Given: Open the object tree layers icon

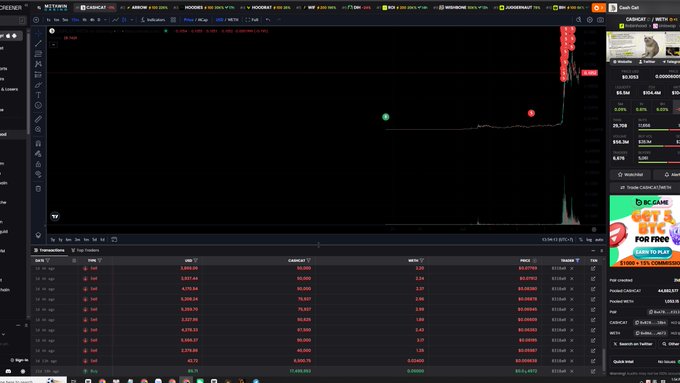Looking at the screenshot, I should pos(38,235).
